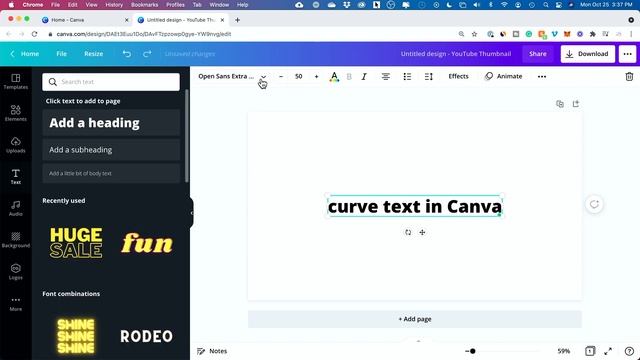
Task: Open the File menu in Canva
Action: pyautogui.click(x=62, y=53)
